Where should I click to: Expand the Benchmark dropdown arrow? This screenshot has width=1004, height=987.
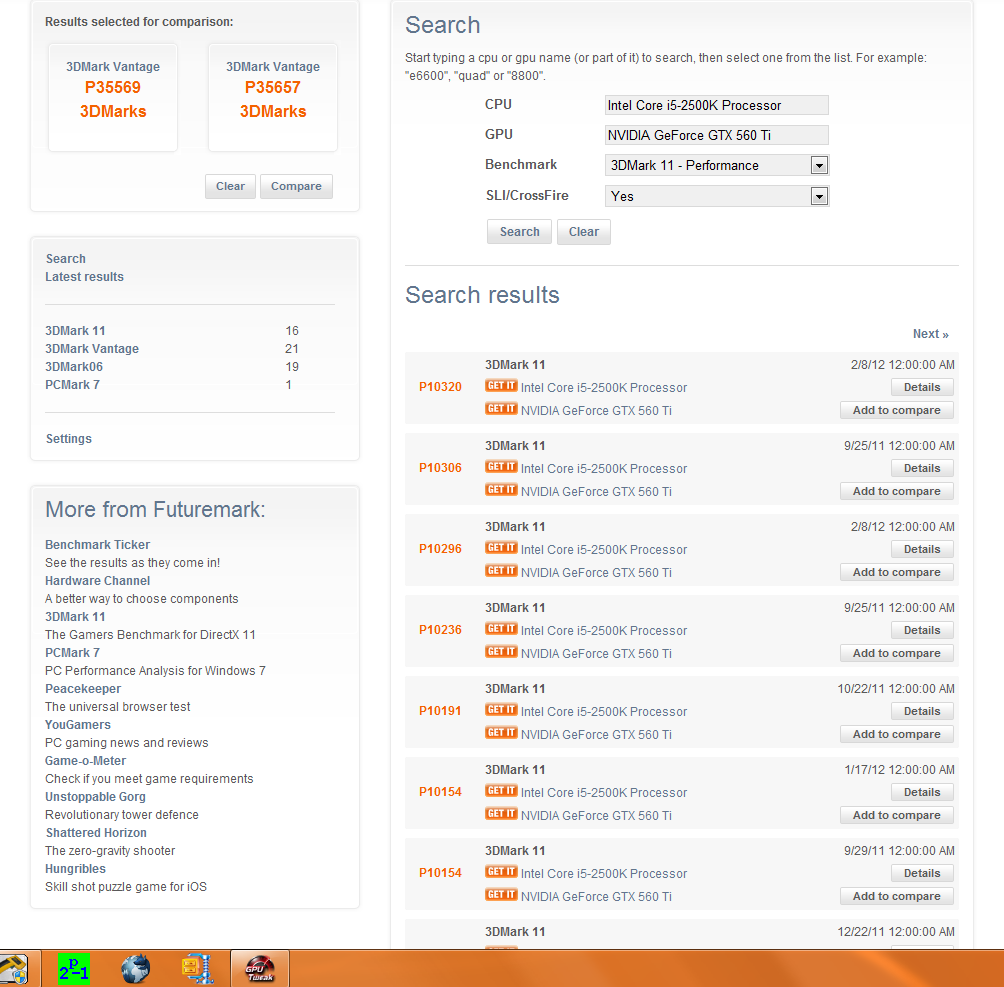coord(819,165)
